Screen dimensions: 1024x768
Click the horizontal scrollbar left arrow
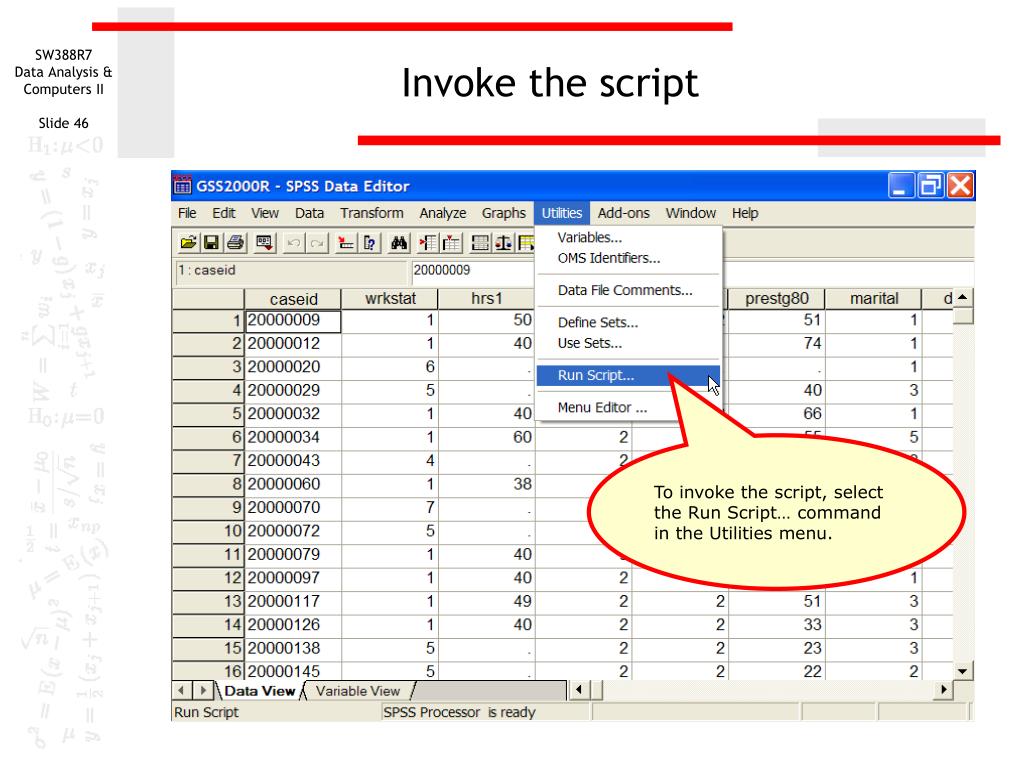578,690
